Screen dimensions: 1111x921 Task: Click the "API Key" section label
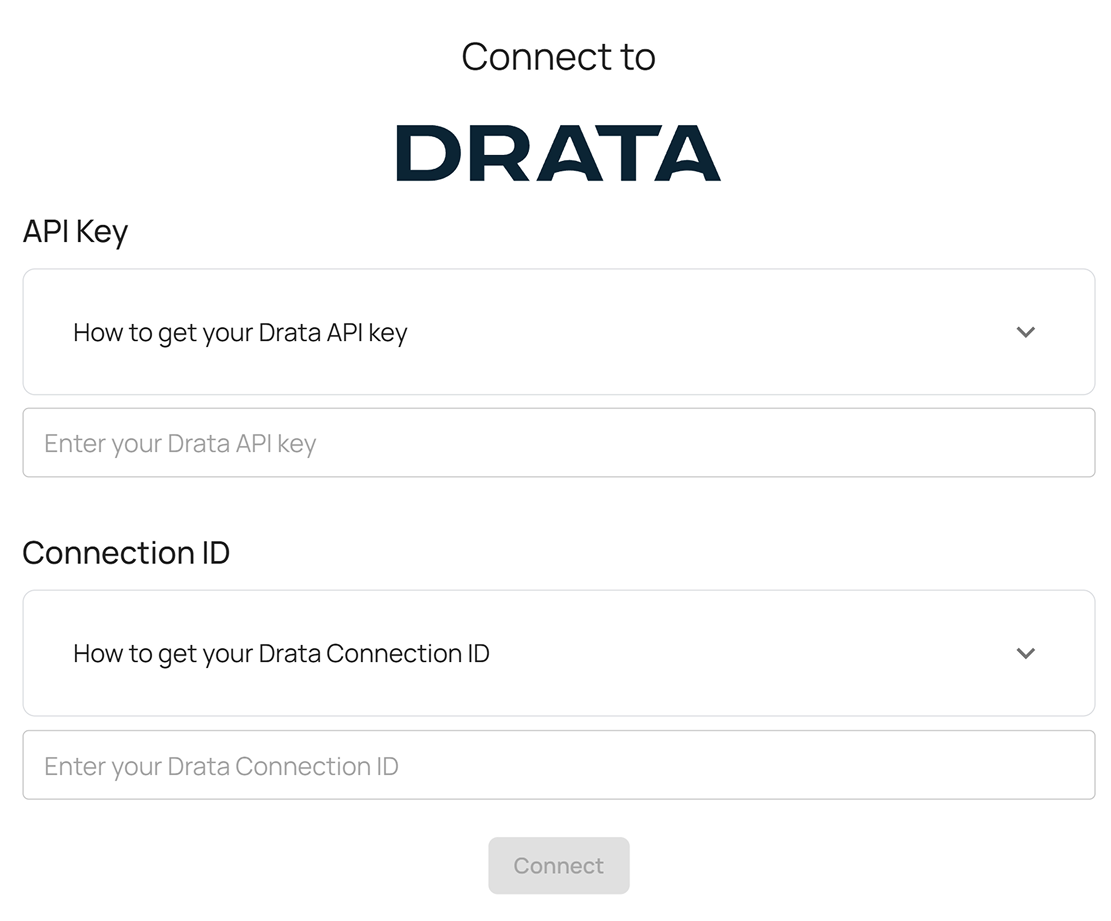tap(75, 232)
